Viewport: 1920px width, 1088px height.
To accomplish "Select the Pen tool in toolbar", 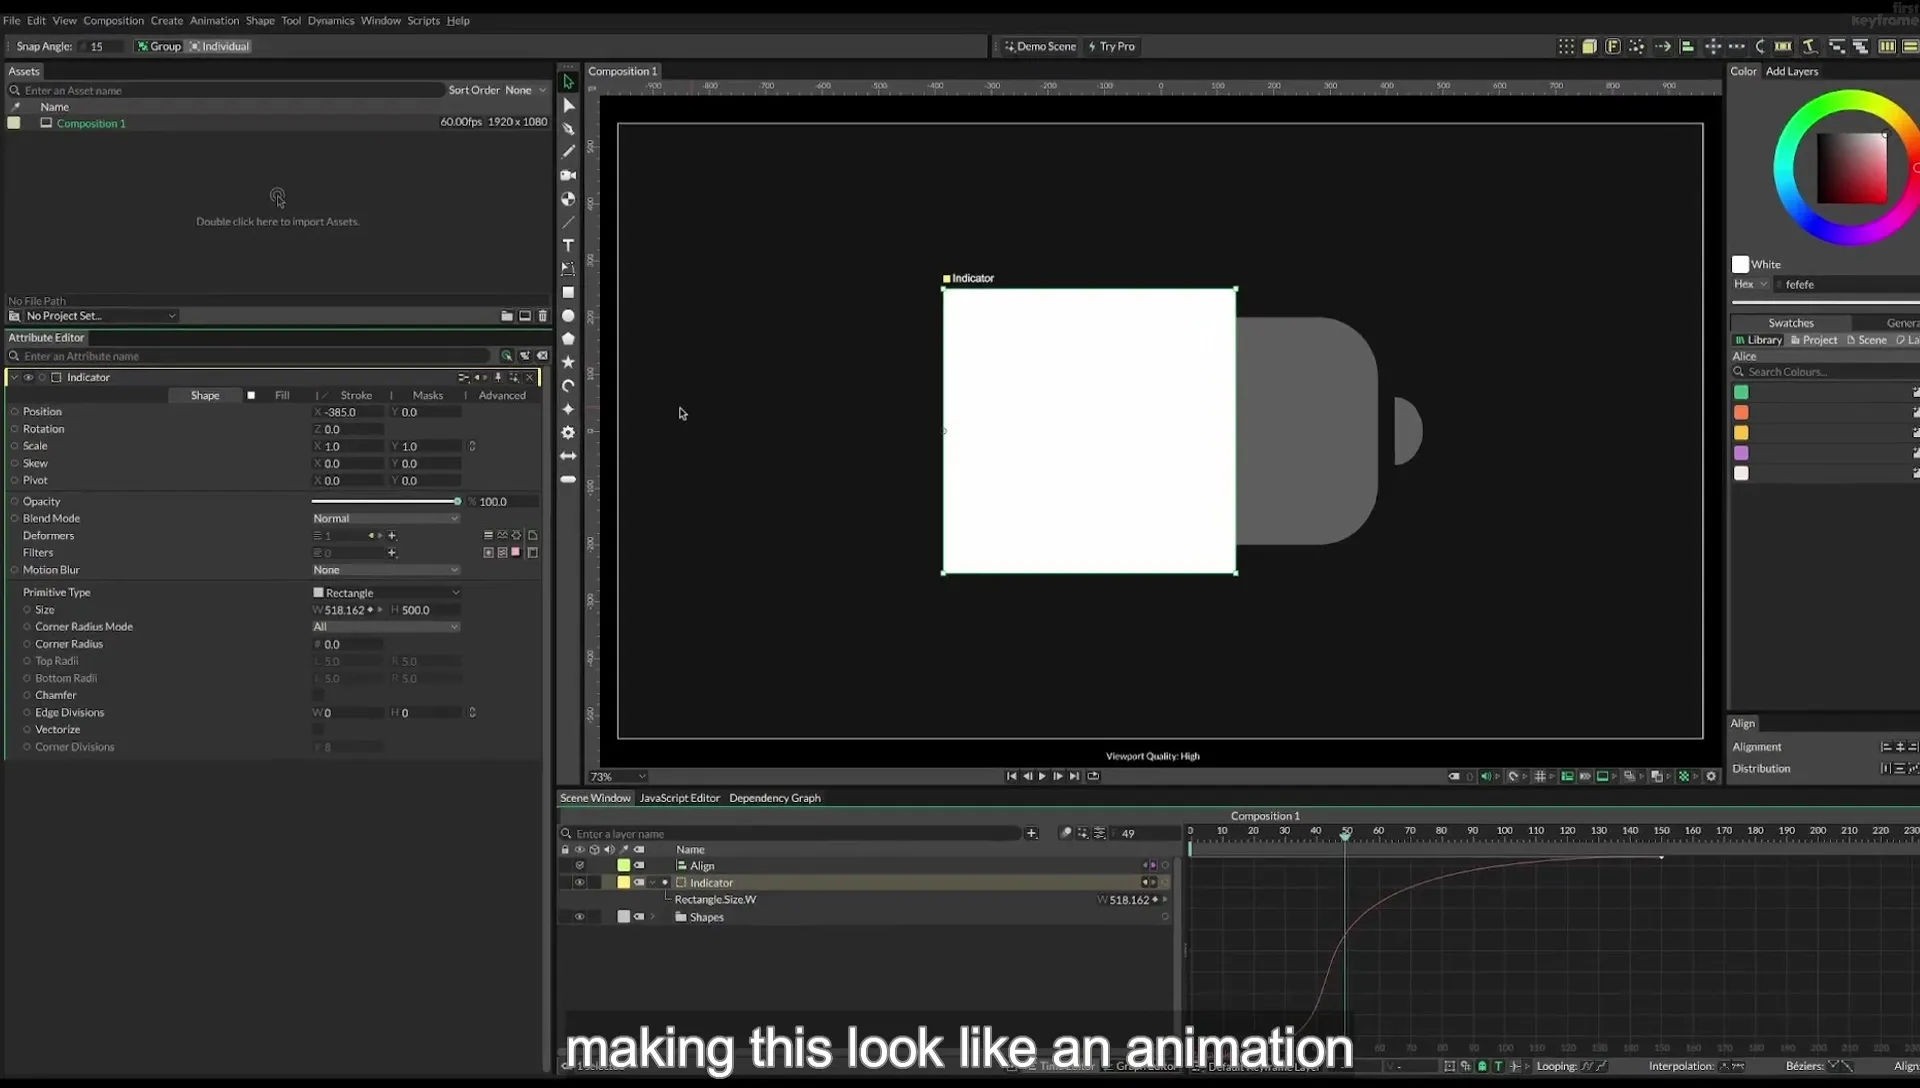I will [x=568, y=129].
